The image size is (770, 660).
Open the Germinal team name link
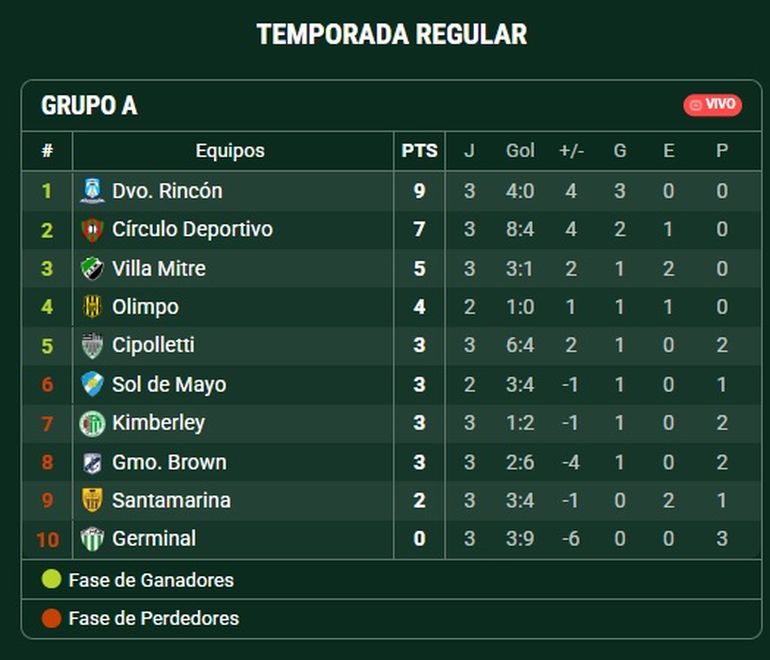154,539
